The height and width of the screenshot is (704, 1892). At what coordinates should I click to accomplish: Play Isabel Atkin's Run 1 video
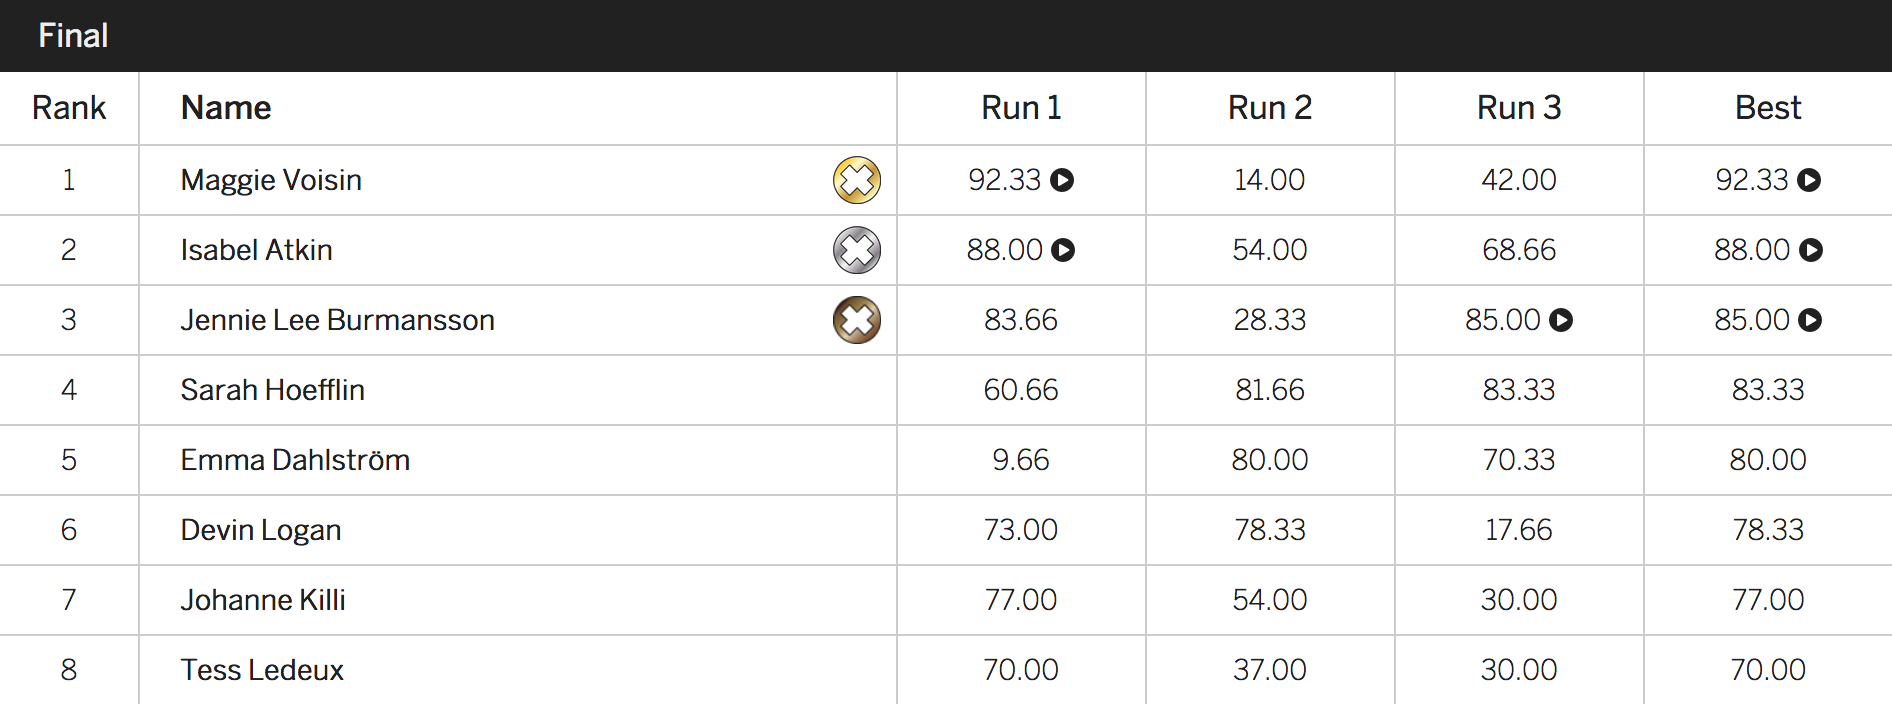click(x=1063, y=250)
